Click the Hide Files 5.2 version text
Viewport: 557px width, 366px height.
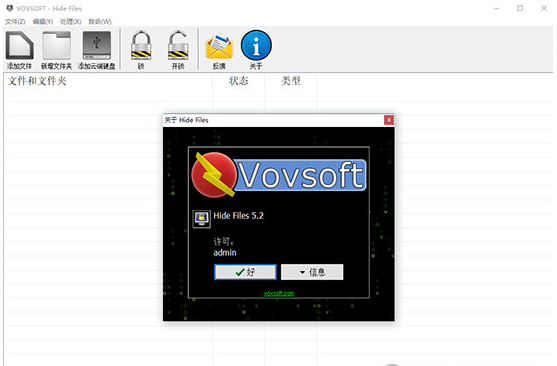[238, 216]
